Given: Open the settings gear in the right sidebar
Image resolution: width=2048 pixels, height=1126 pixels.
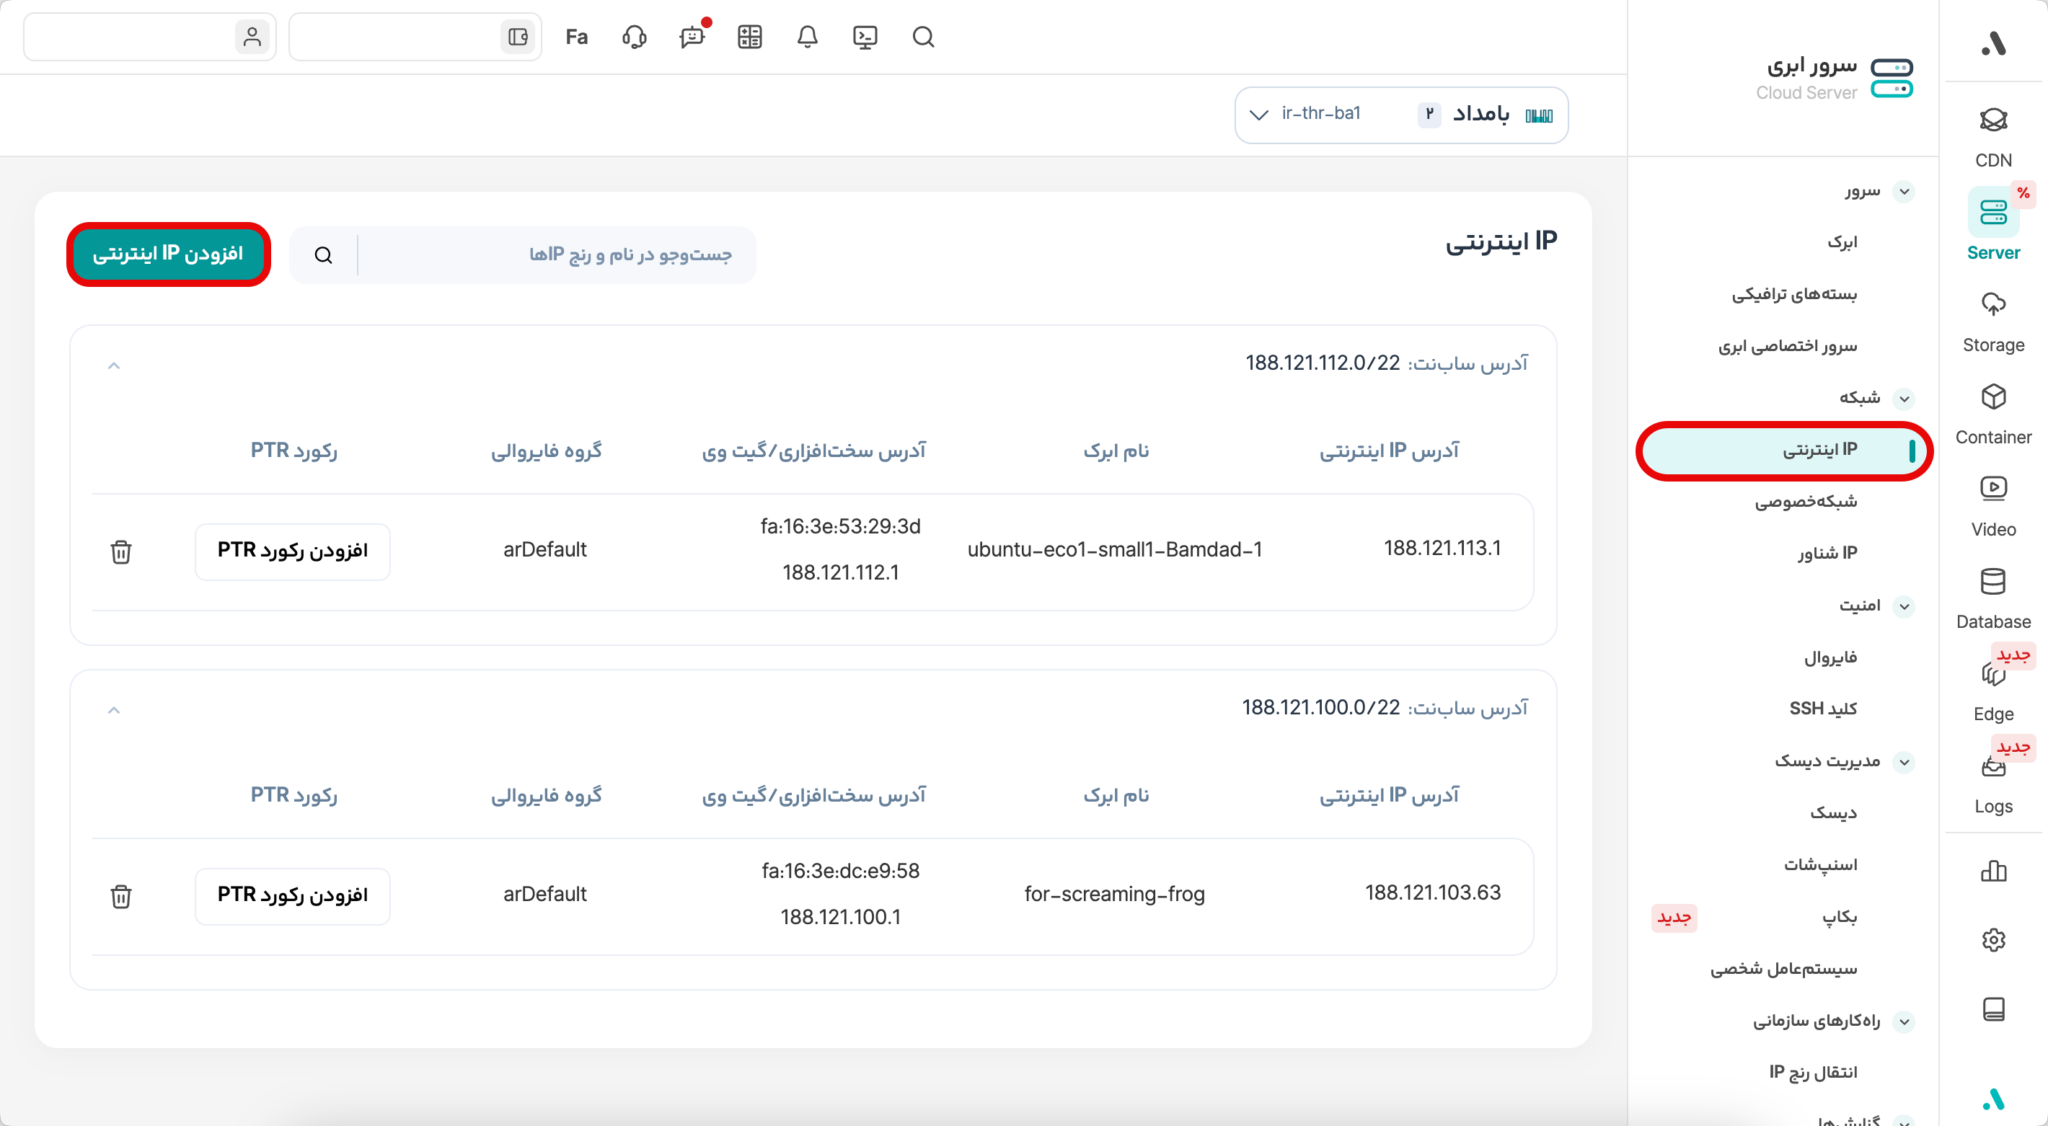Looking at the screenshot, I should 1992,939.
